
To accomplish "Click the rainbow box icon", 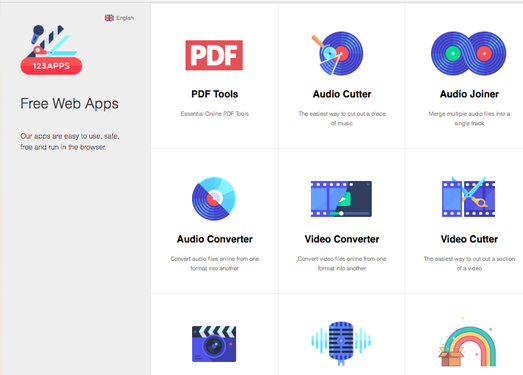I will pyautogui.click(x=468, y=342).
